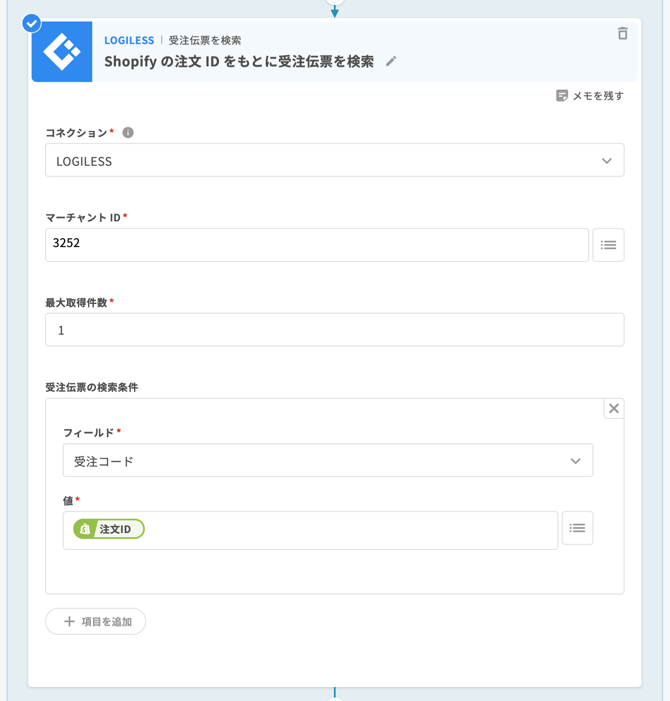Click the LOGILESS app logo icon
670x701 pixels.
click(62, 52)
